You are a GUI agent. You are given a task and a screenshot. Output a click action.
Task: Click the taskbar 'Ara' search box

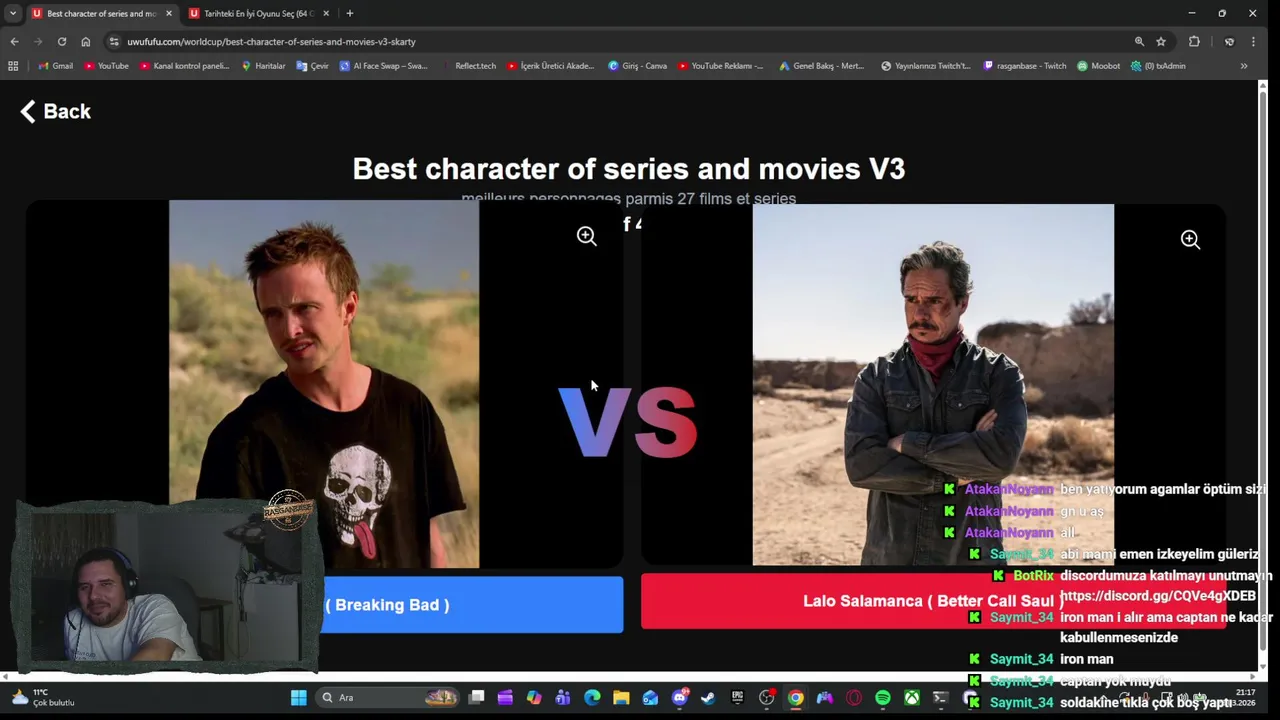(390, 698)
